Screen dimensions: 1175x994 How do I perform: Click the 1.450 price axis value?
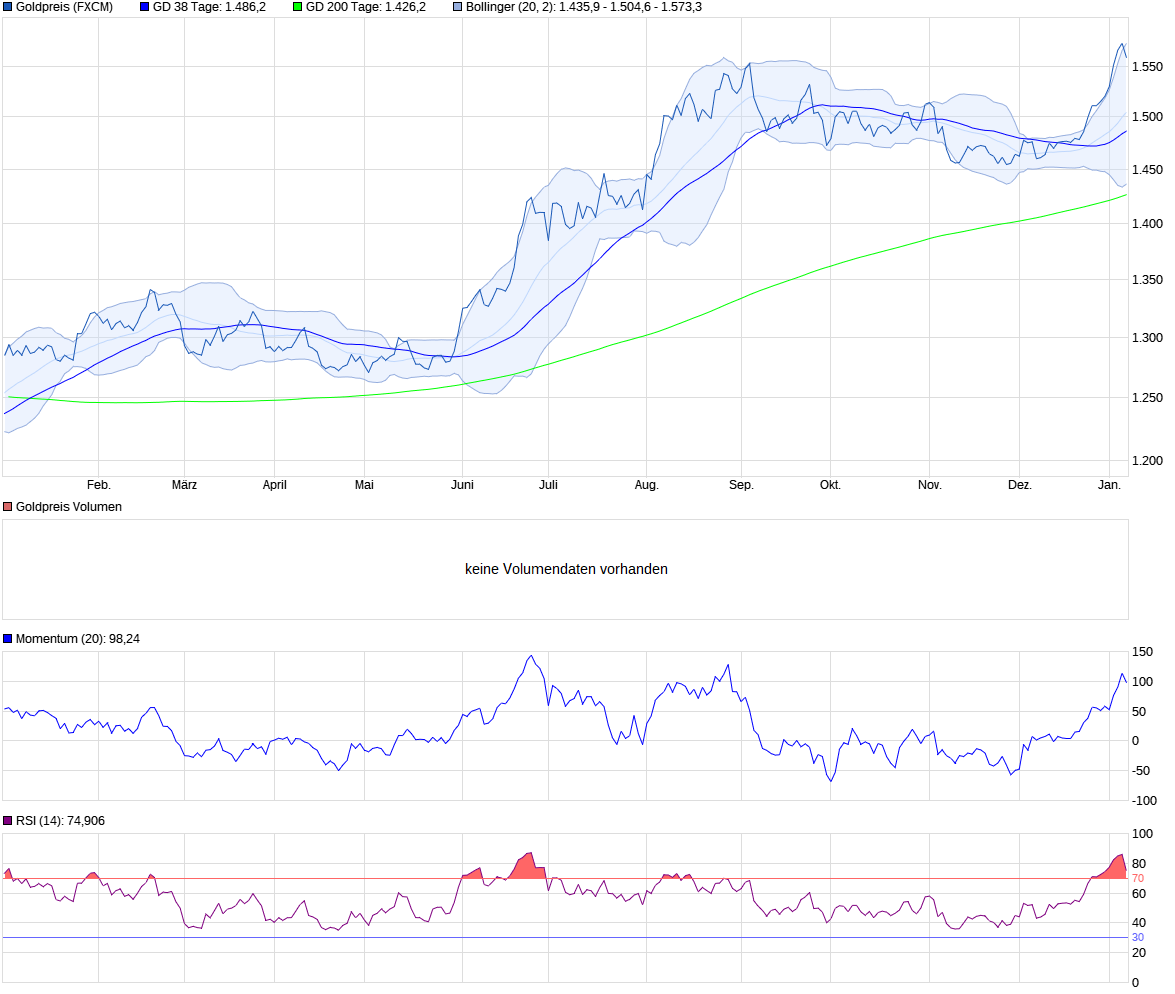point(1147,170)
